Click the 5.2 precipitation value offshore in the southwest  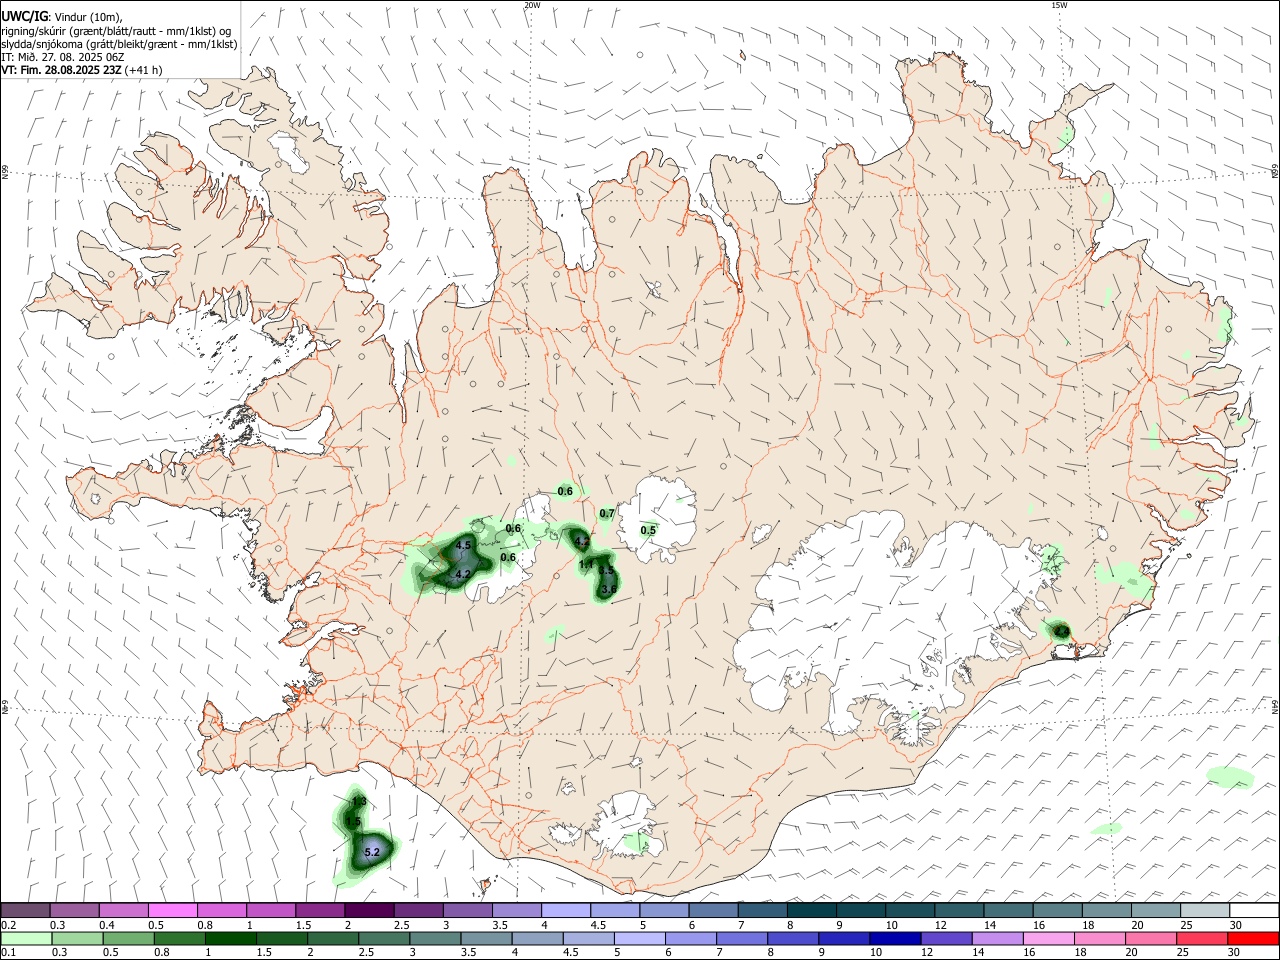(x=372, y=852)
